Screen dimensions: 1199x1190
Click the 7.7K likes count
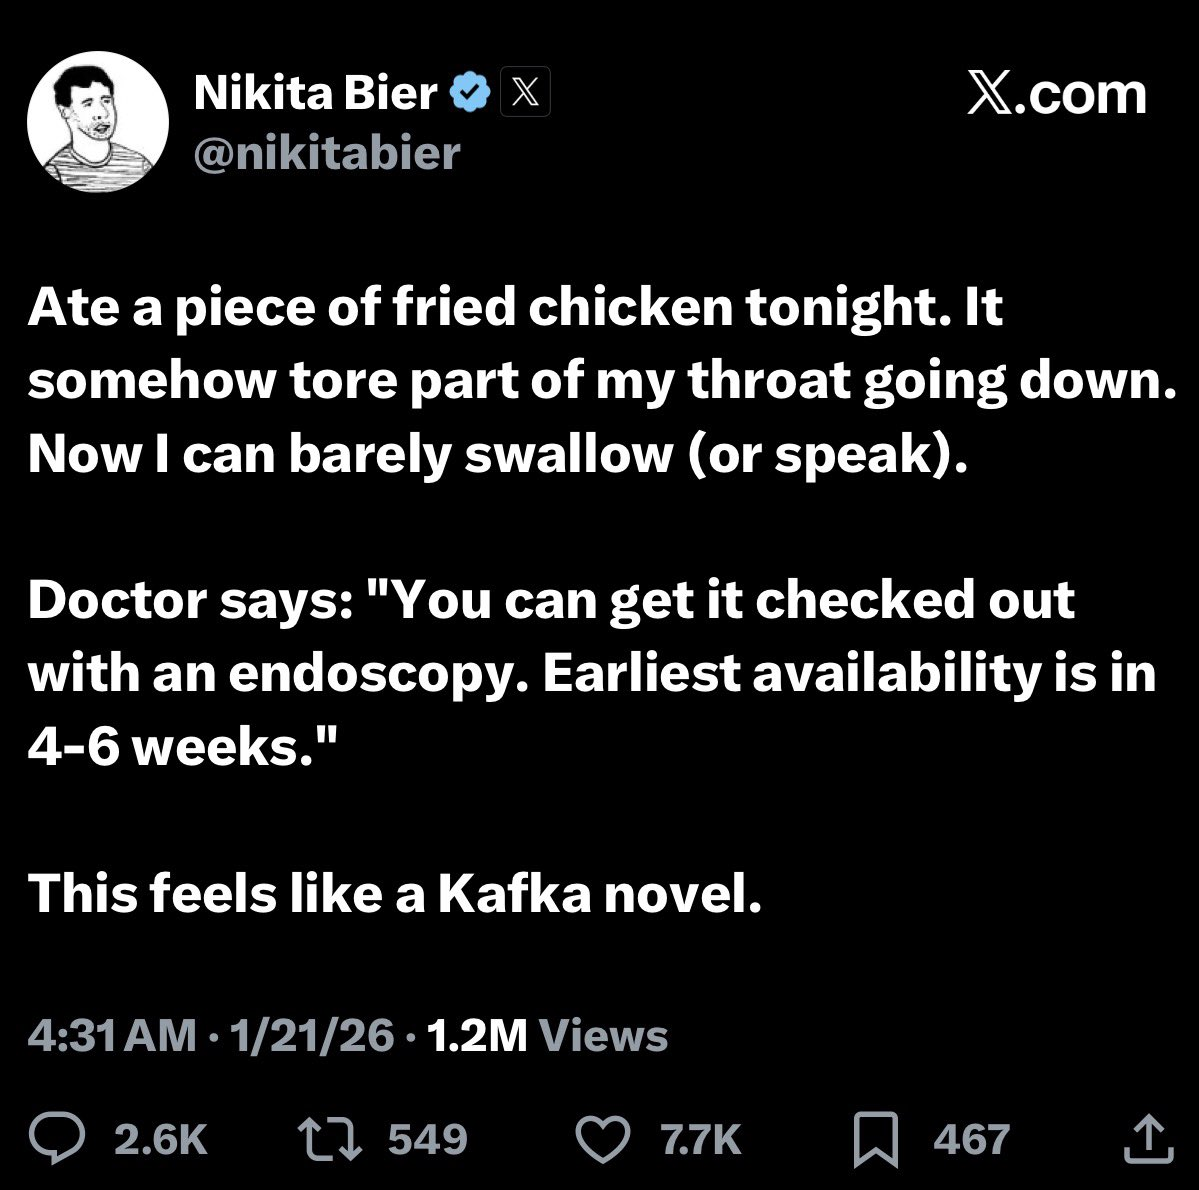tap(699, 1140)
